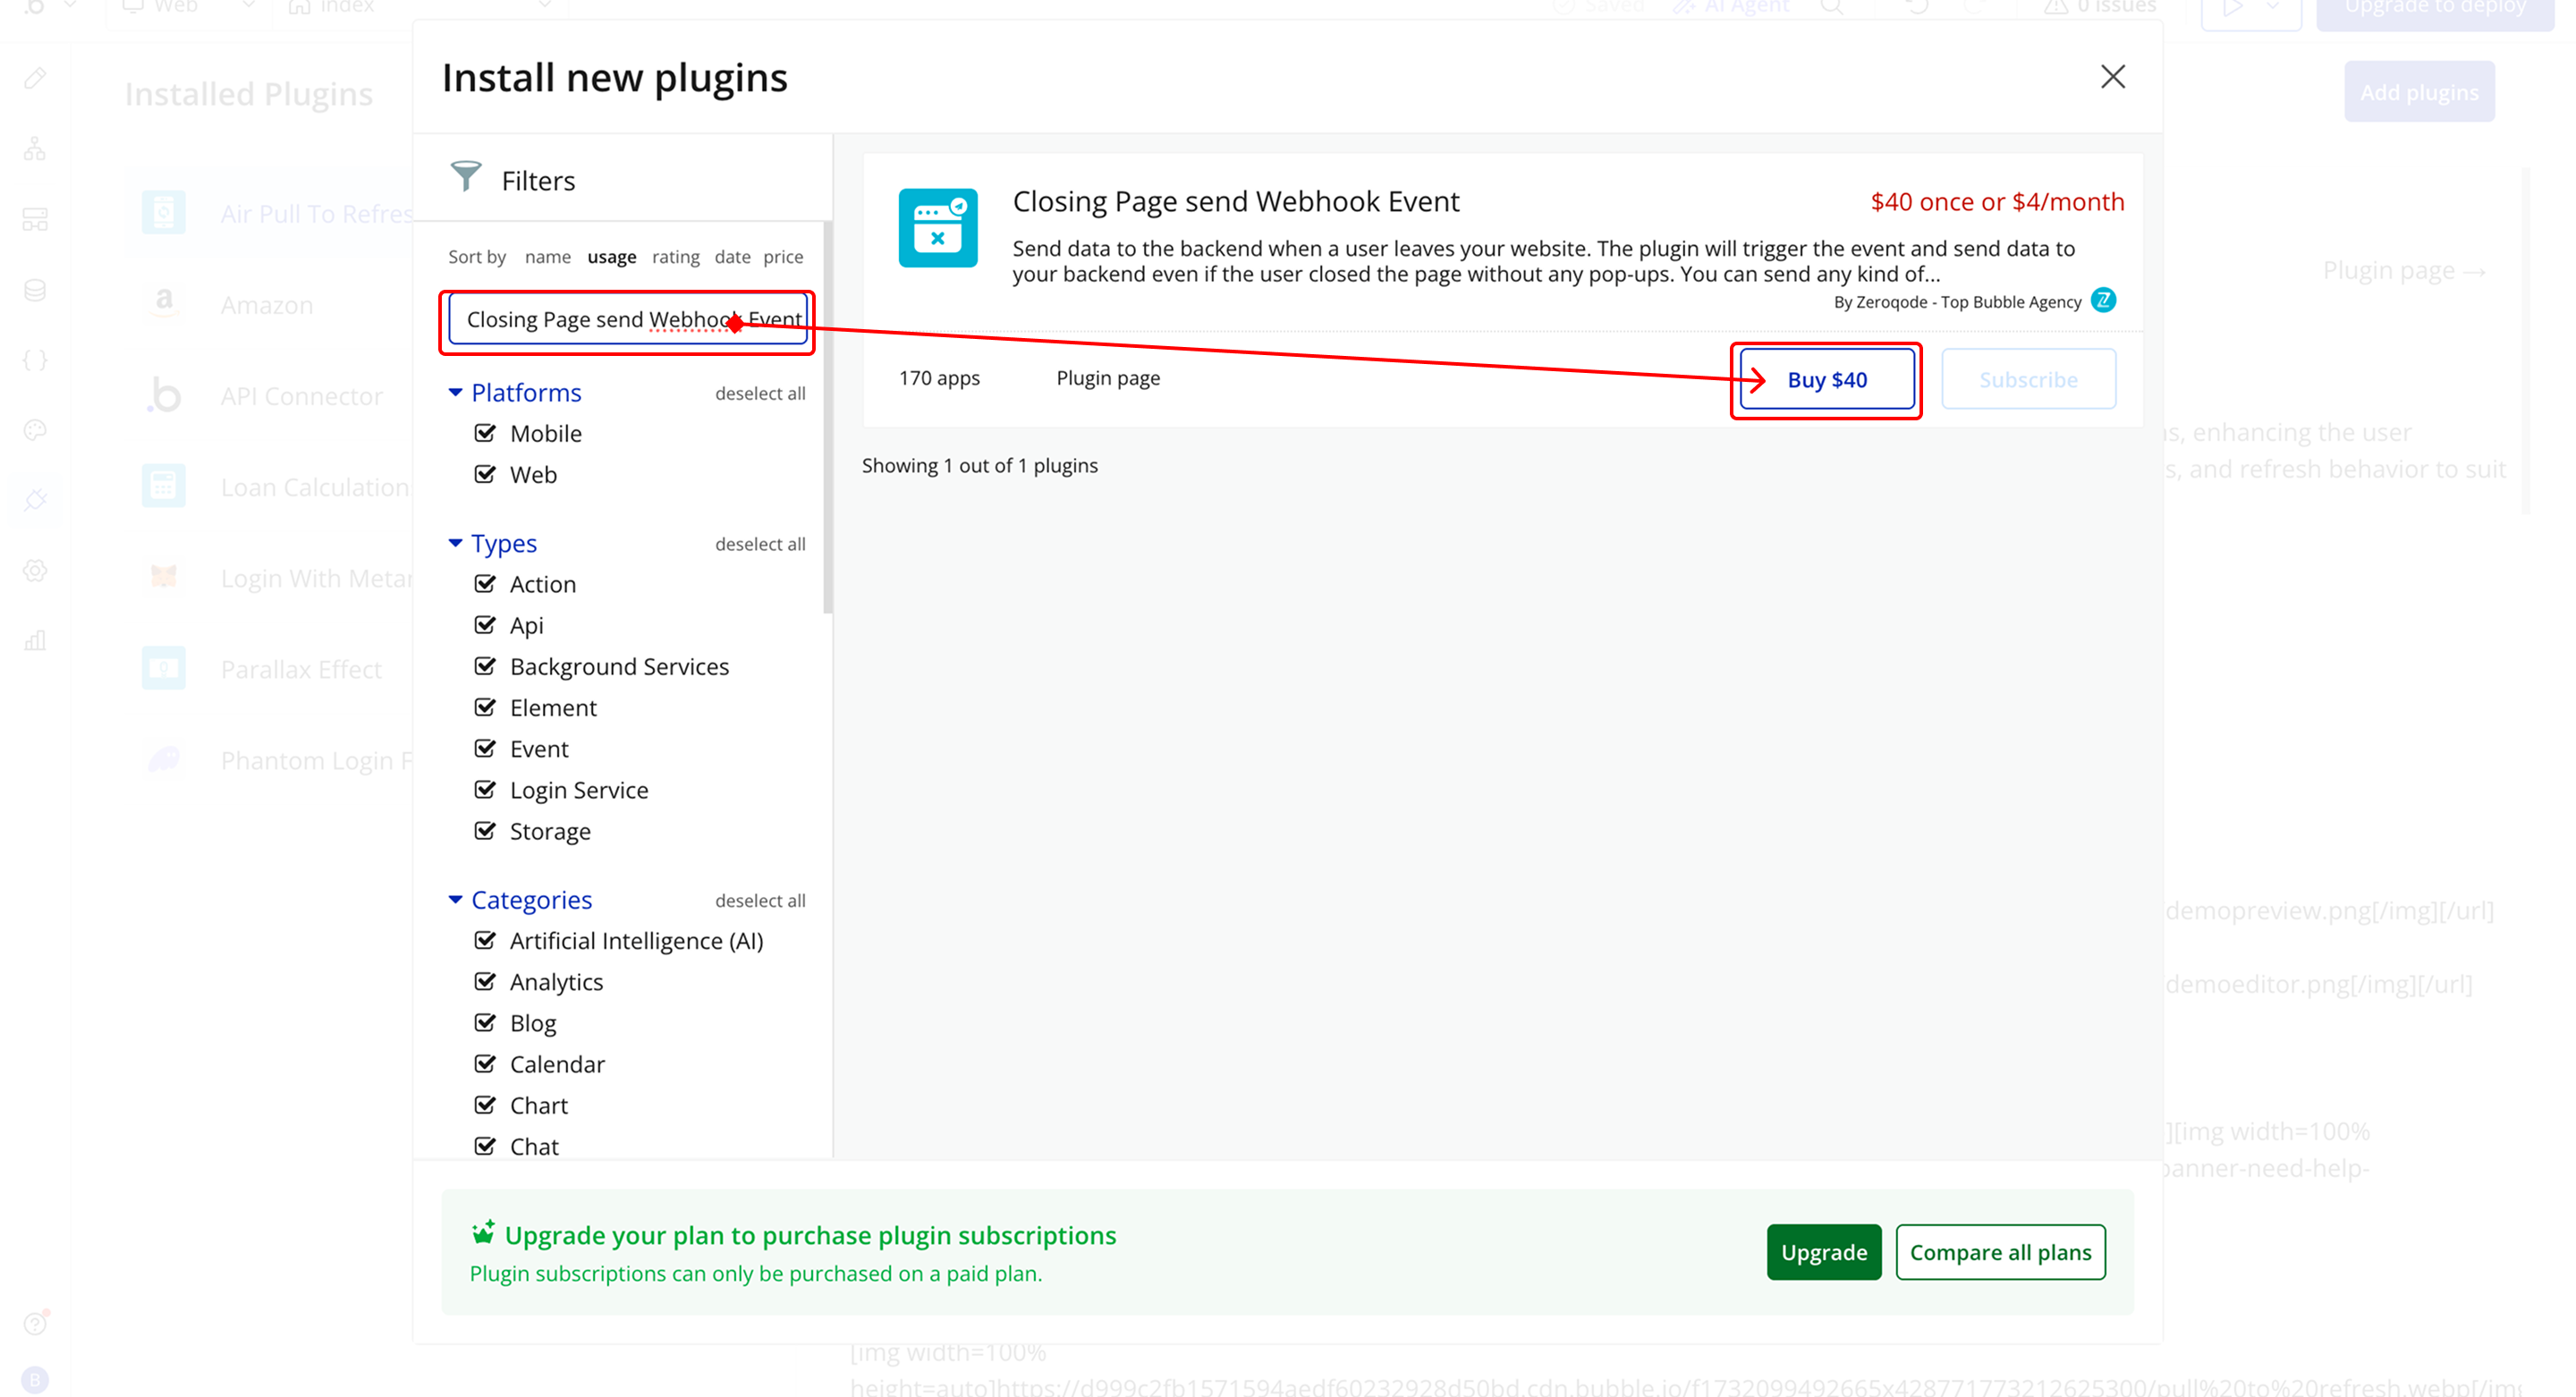The width and height of the screenshot is (2576, 1397).
Task: Open the Logs chart icon in sidebar
Action: (x=35, y=641)
